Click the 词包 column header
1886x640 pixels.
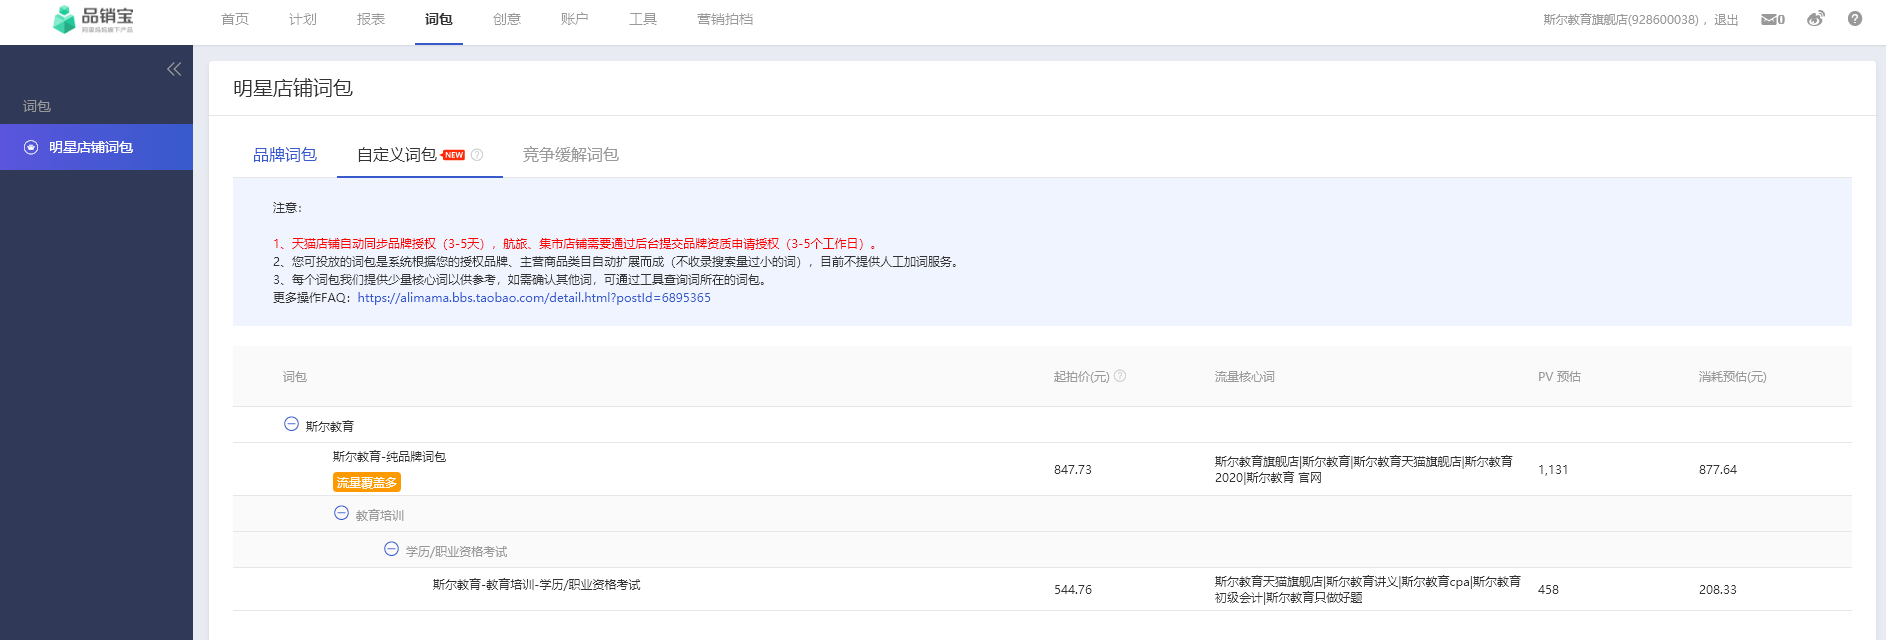[x=295, y=377]
